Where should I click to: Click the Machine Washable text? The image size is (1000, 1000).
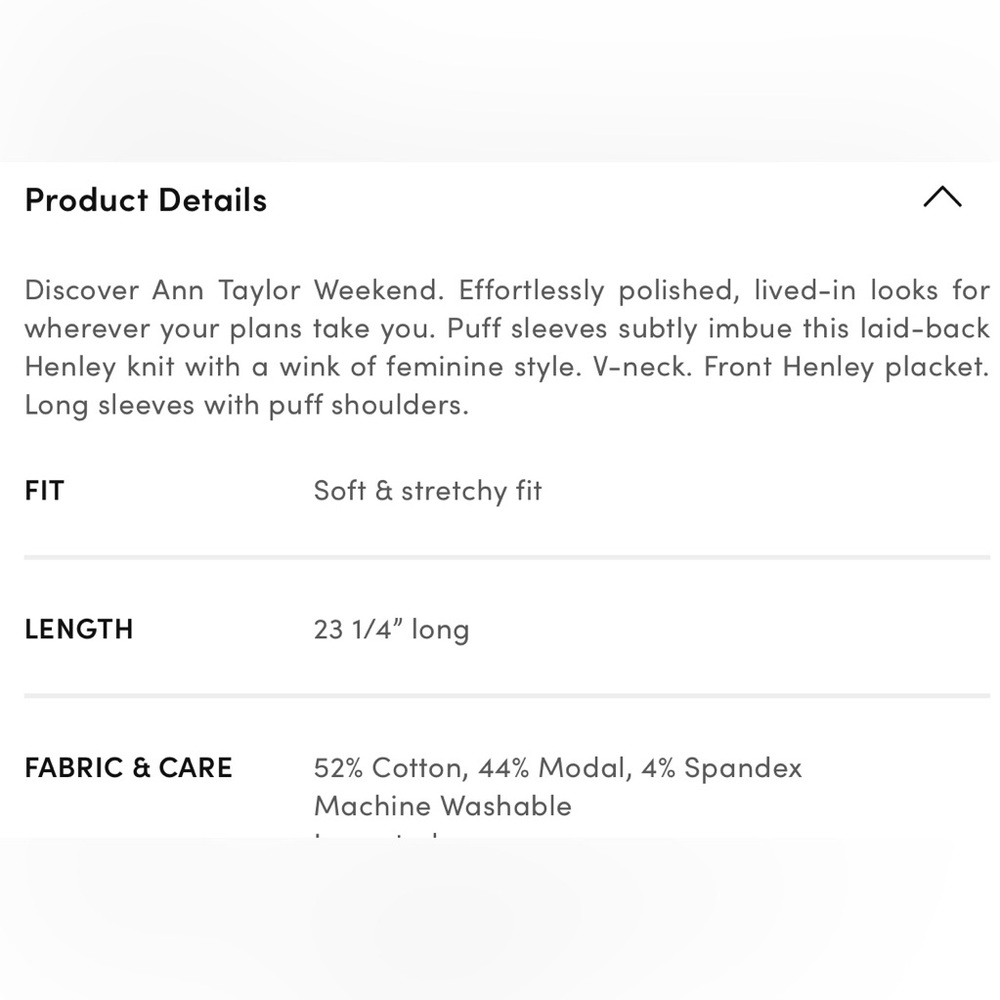443,806
